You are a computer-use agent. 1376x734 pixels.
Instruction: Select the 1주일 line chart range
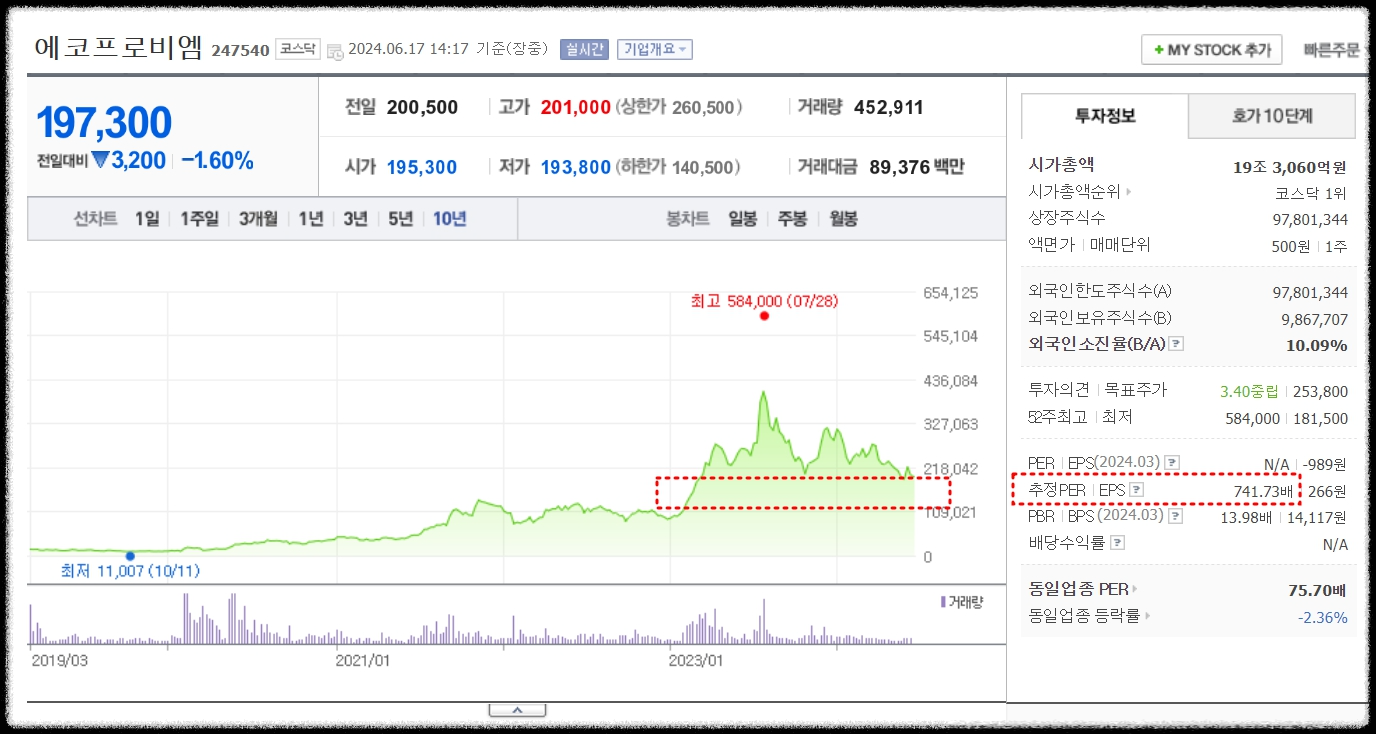(x=199, y=219)
